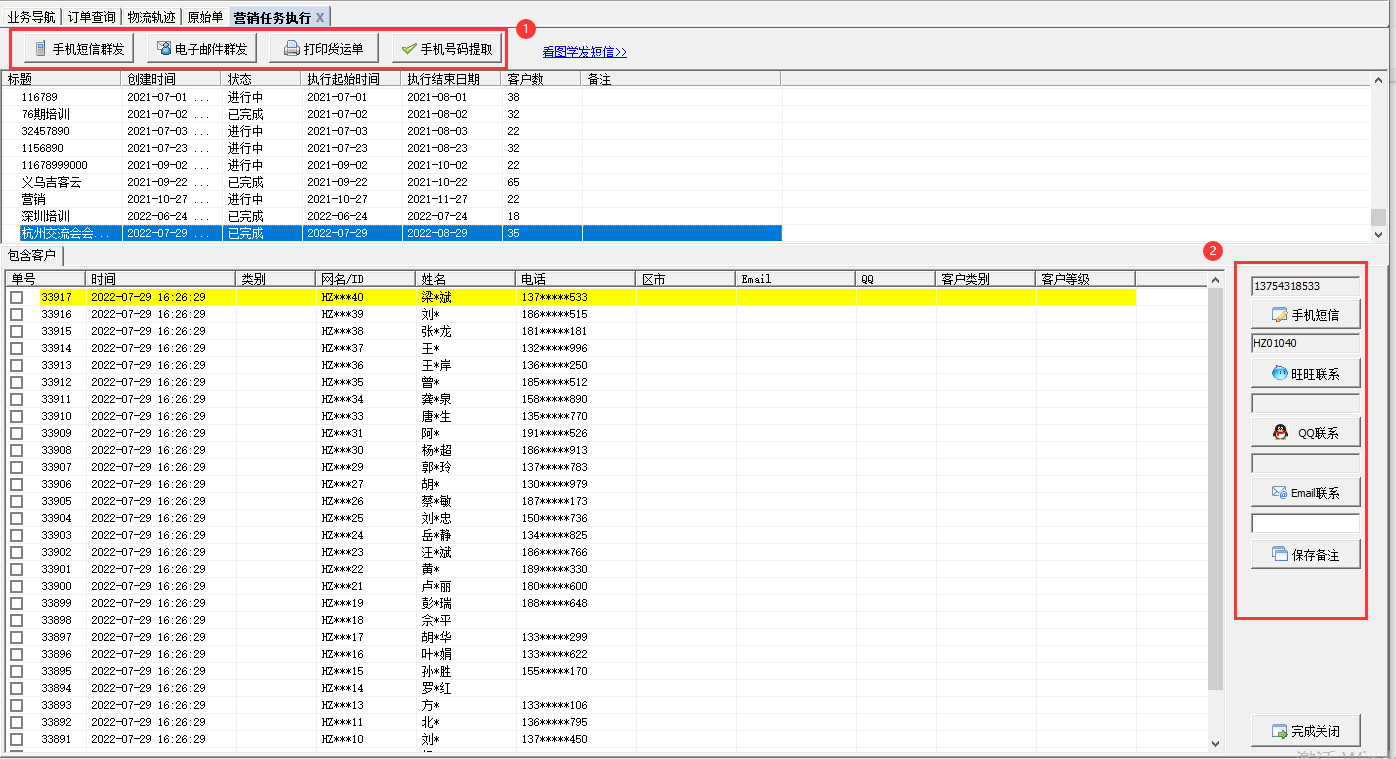Click the 完成关闭 button
The height and width of the screenshot is (759, 1396).
(1305, 731)
